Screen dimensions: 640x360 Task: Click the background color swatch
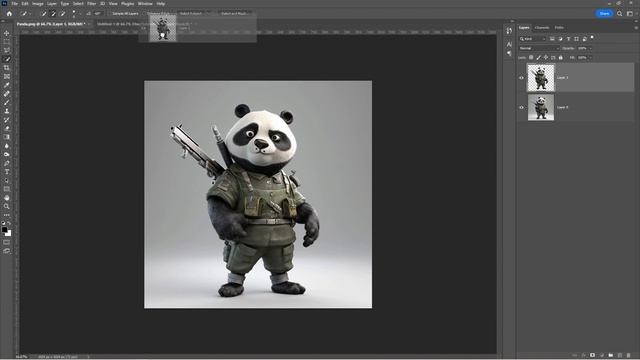tap(9, 233)
